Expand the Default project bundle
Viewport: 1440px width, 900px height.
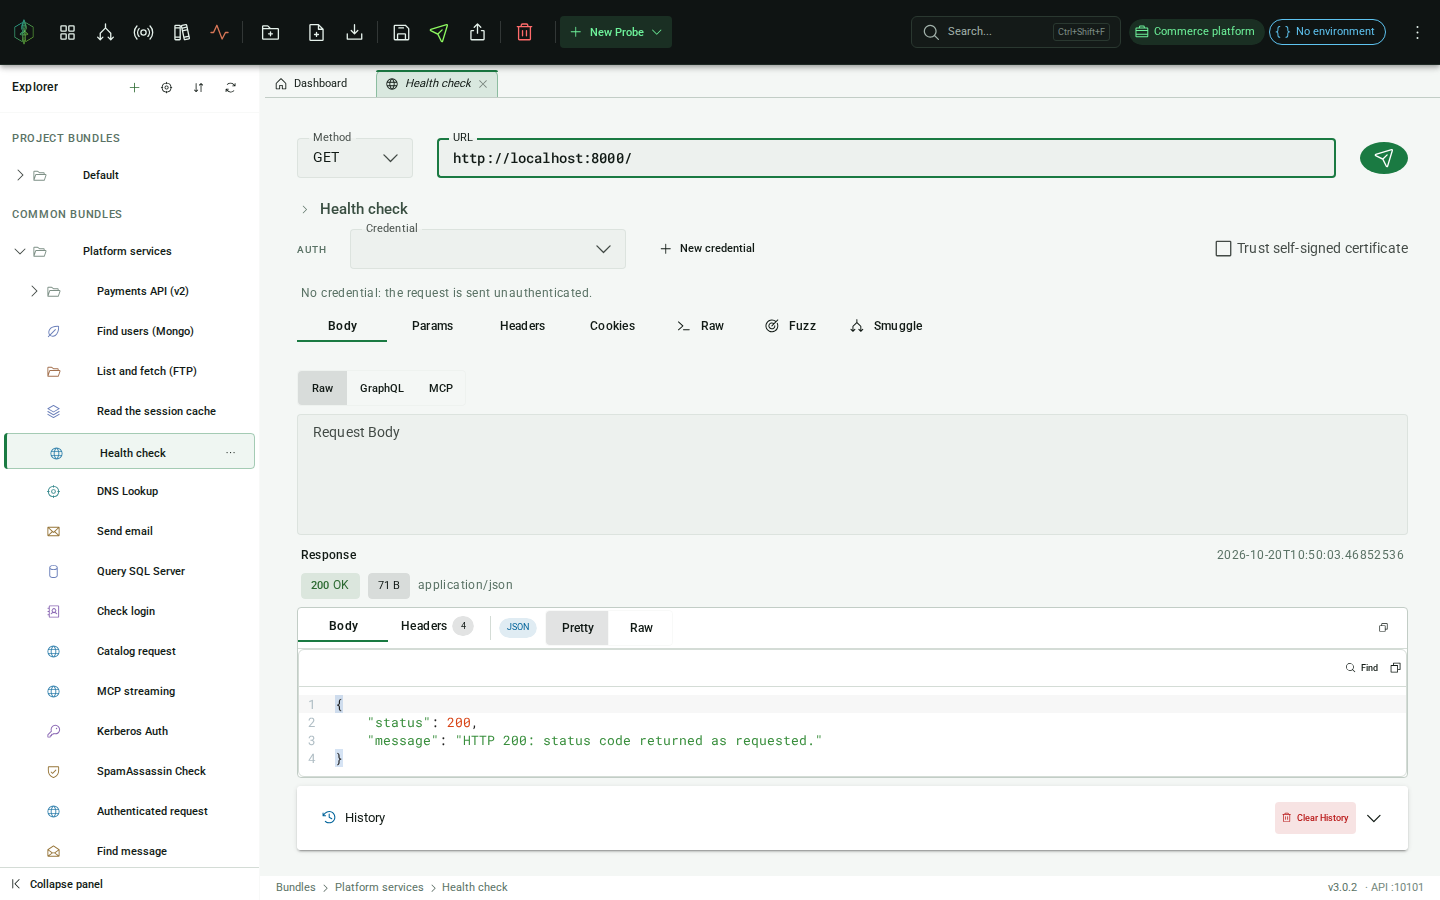tap(20, 175)
